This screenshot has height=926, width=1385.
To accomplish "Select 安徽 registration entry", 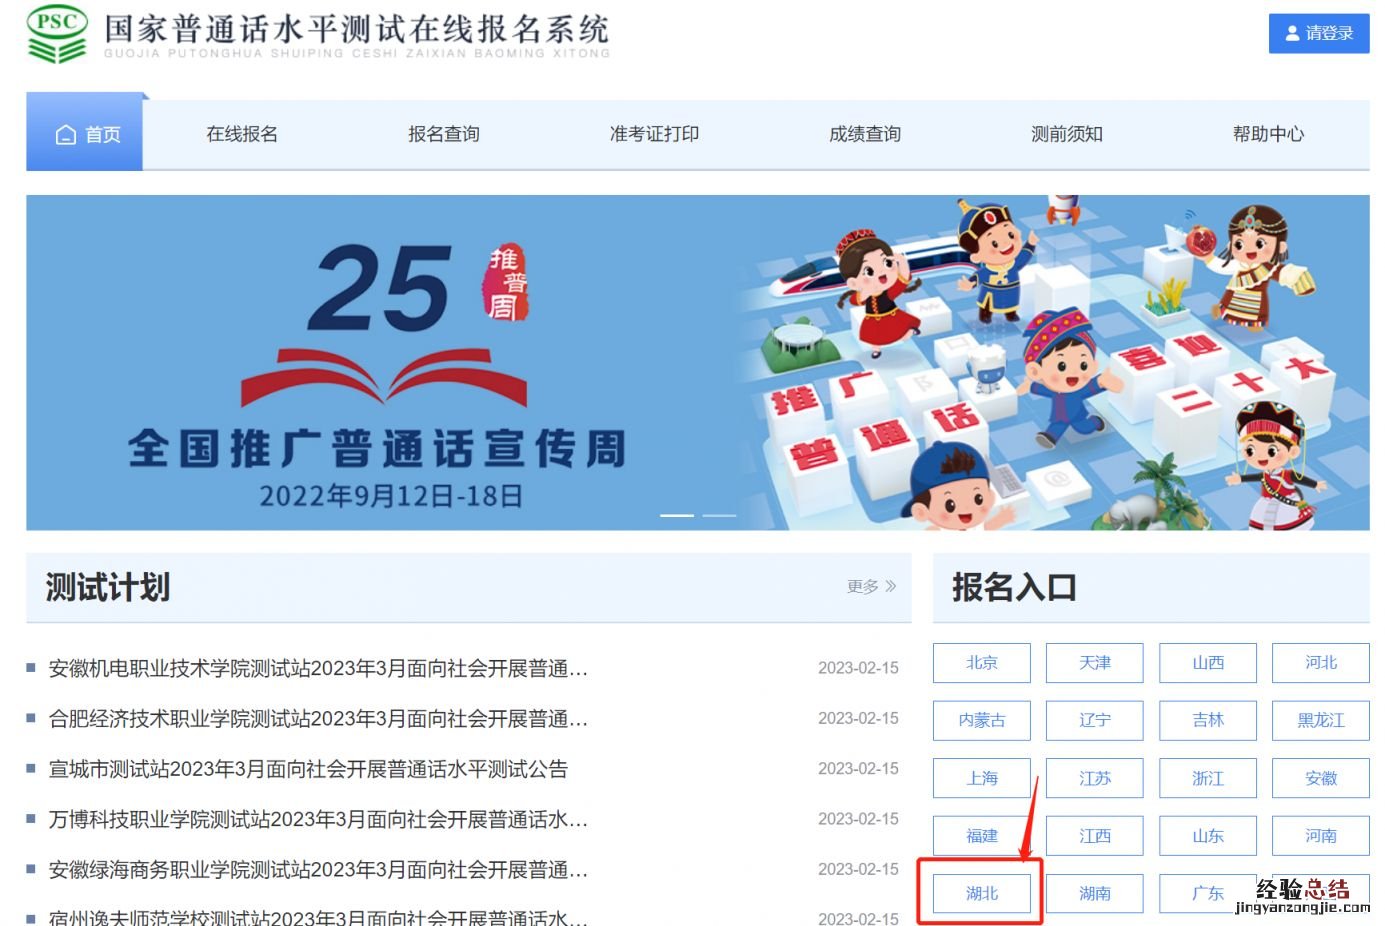I will [x=1321, y=778].
